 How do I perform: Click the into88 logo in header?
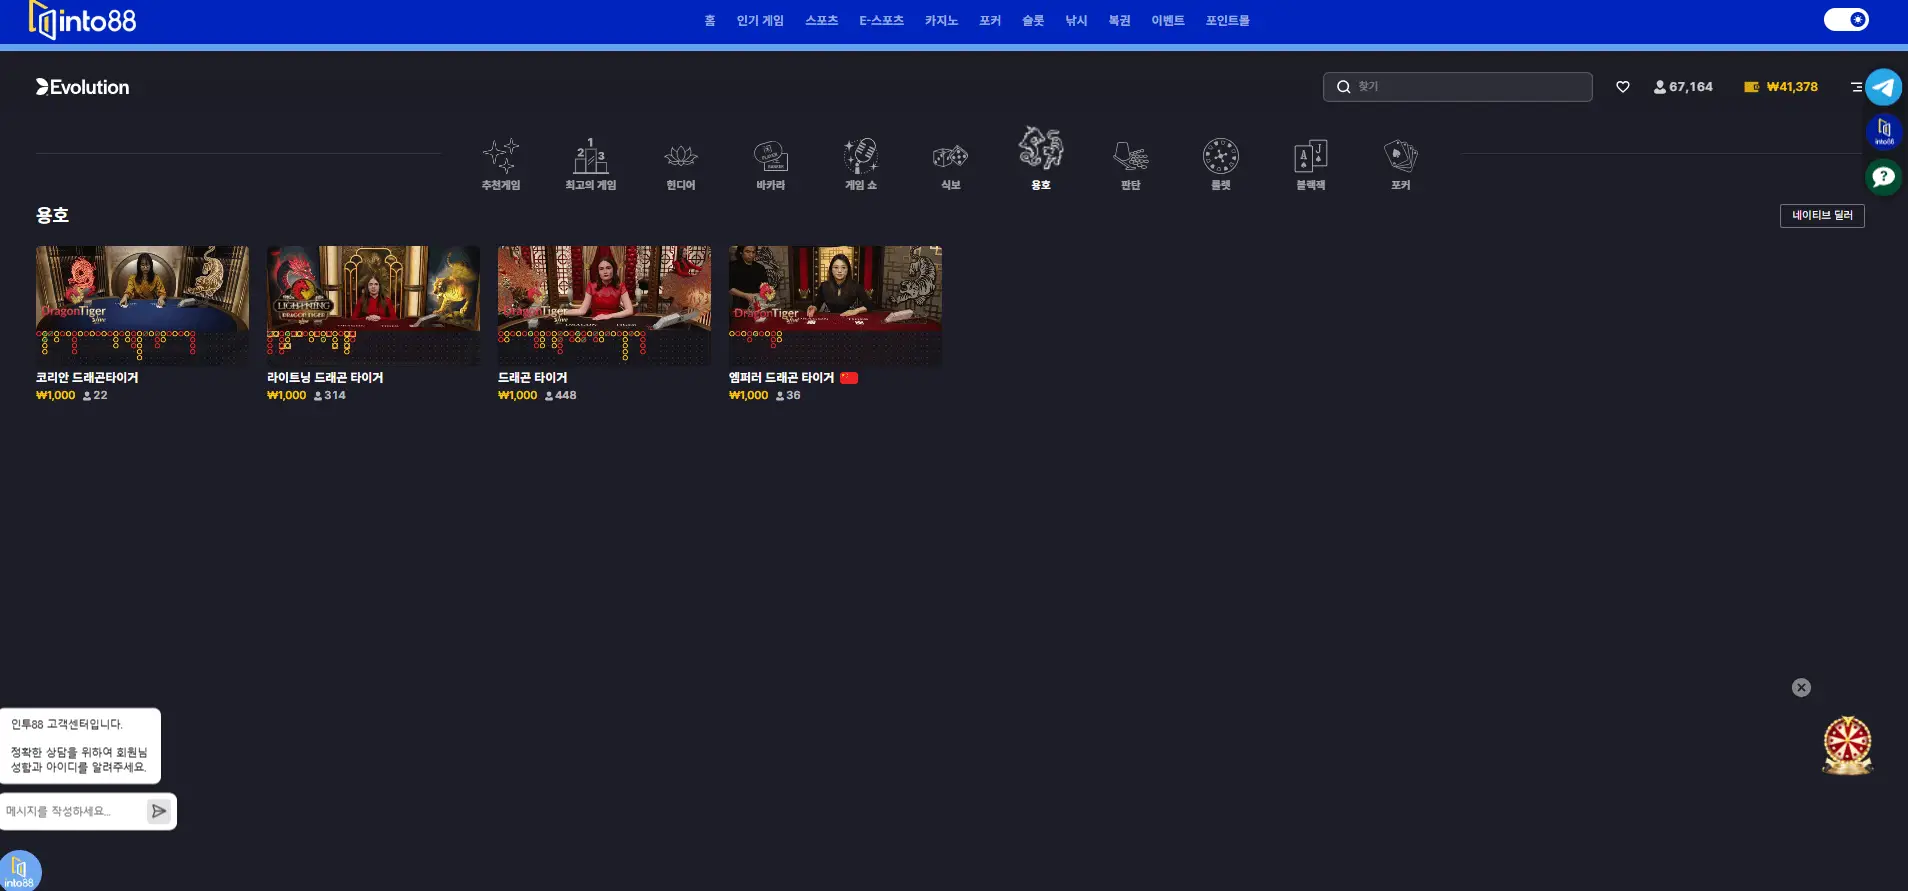pos(83,20)
